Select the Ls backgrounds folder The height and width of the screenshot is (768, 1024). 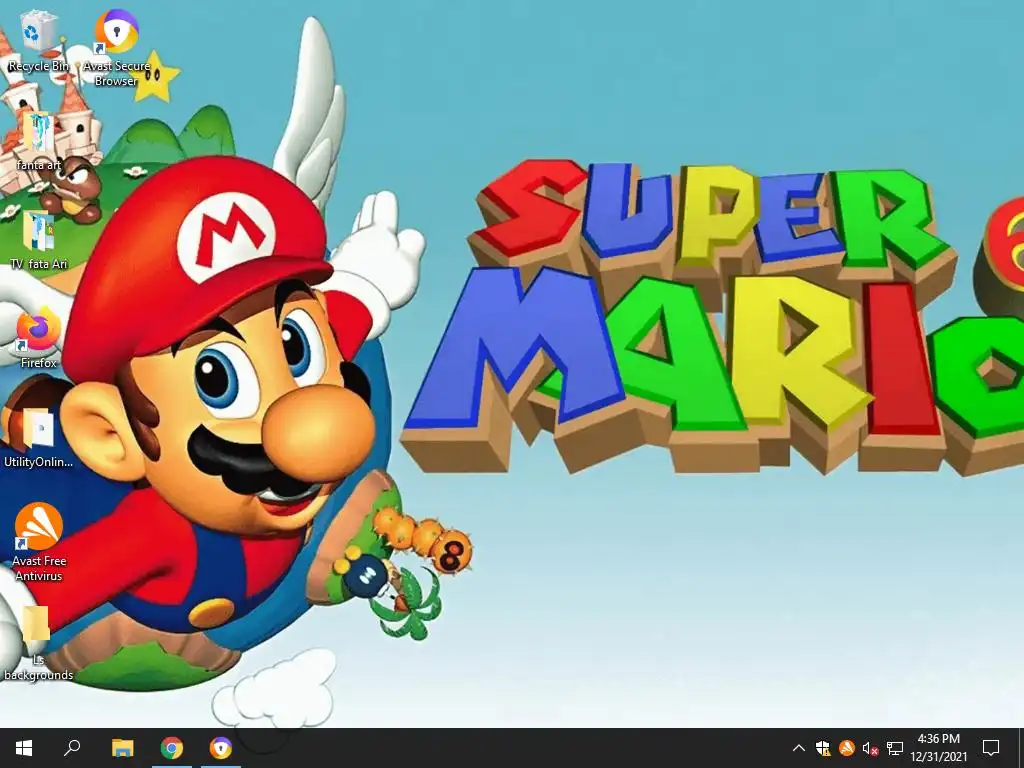coord(39,644)
